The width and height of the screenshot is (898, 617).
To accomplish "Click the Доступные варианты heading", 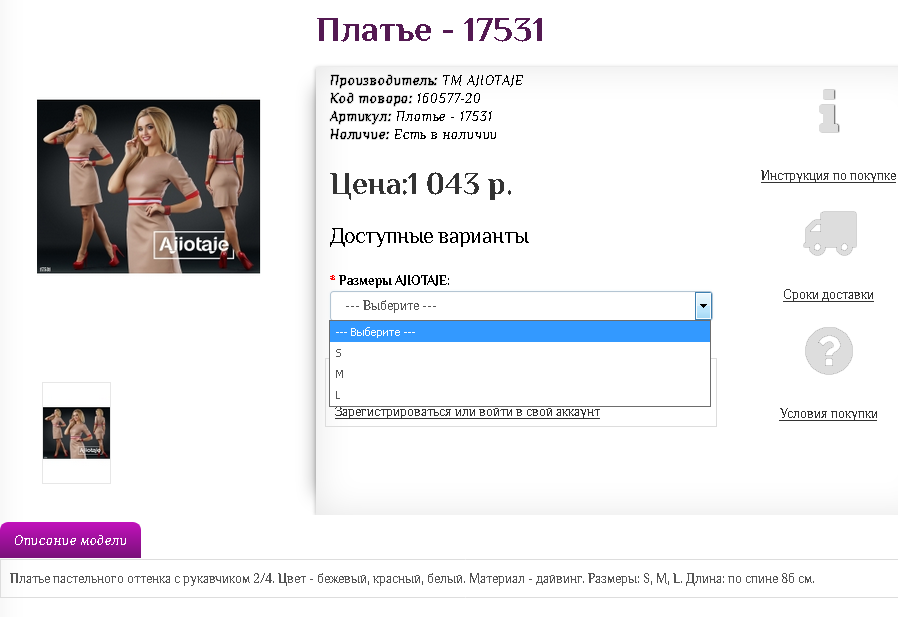I will (x=429, y=236).
